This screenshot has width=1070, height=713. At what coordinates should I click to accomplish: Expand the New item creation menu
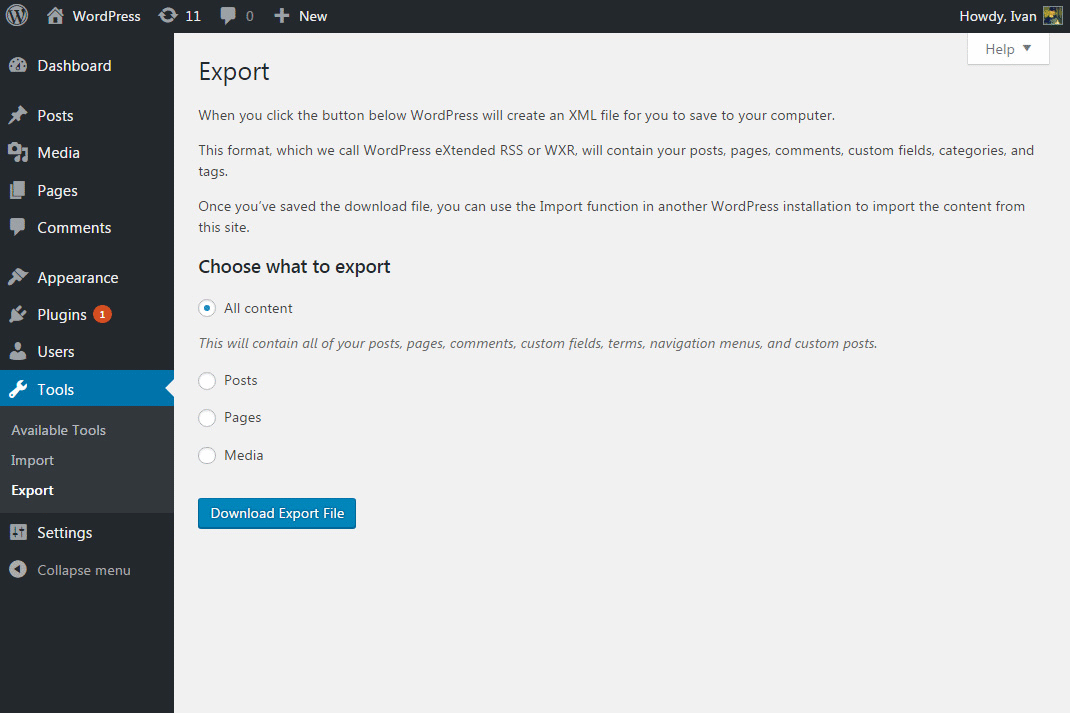click(300, 15)
